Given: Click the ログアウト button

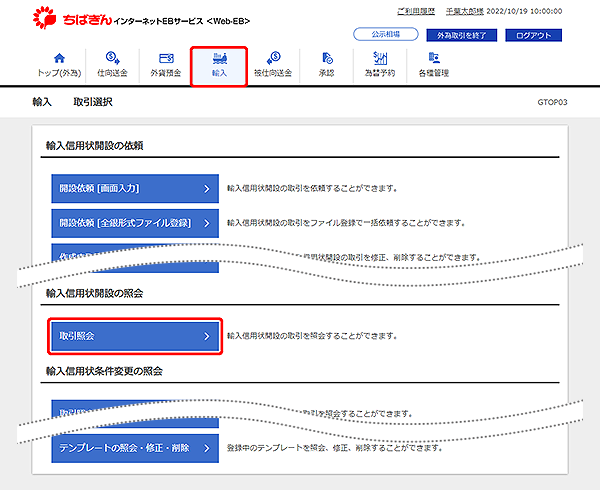Looking at the screenshot, I should (534, 35).
